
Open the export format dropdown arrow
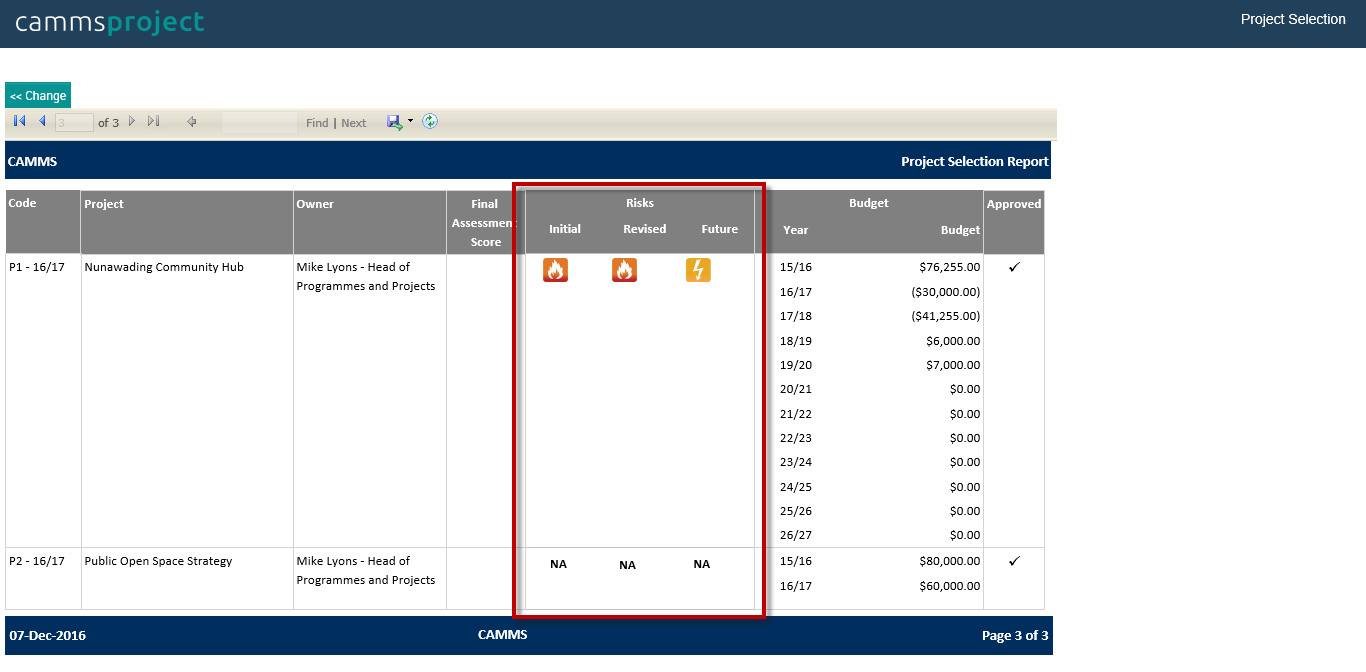[410, 122]
